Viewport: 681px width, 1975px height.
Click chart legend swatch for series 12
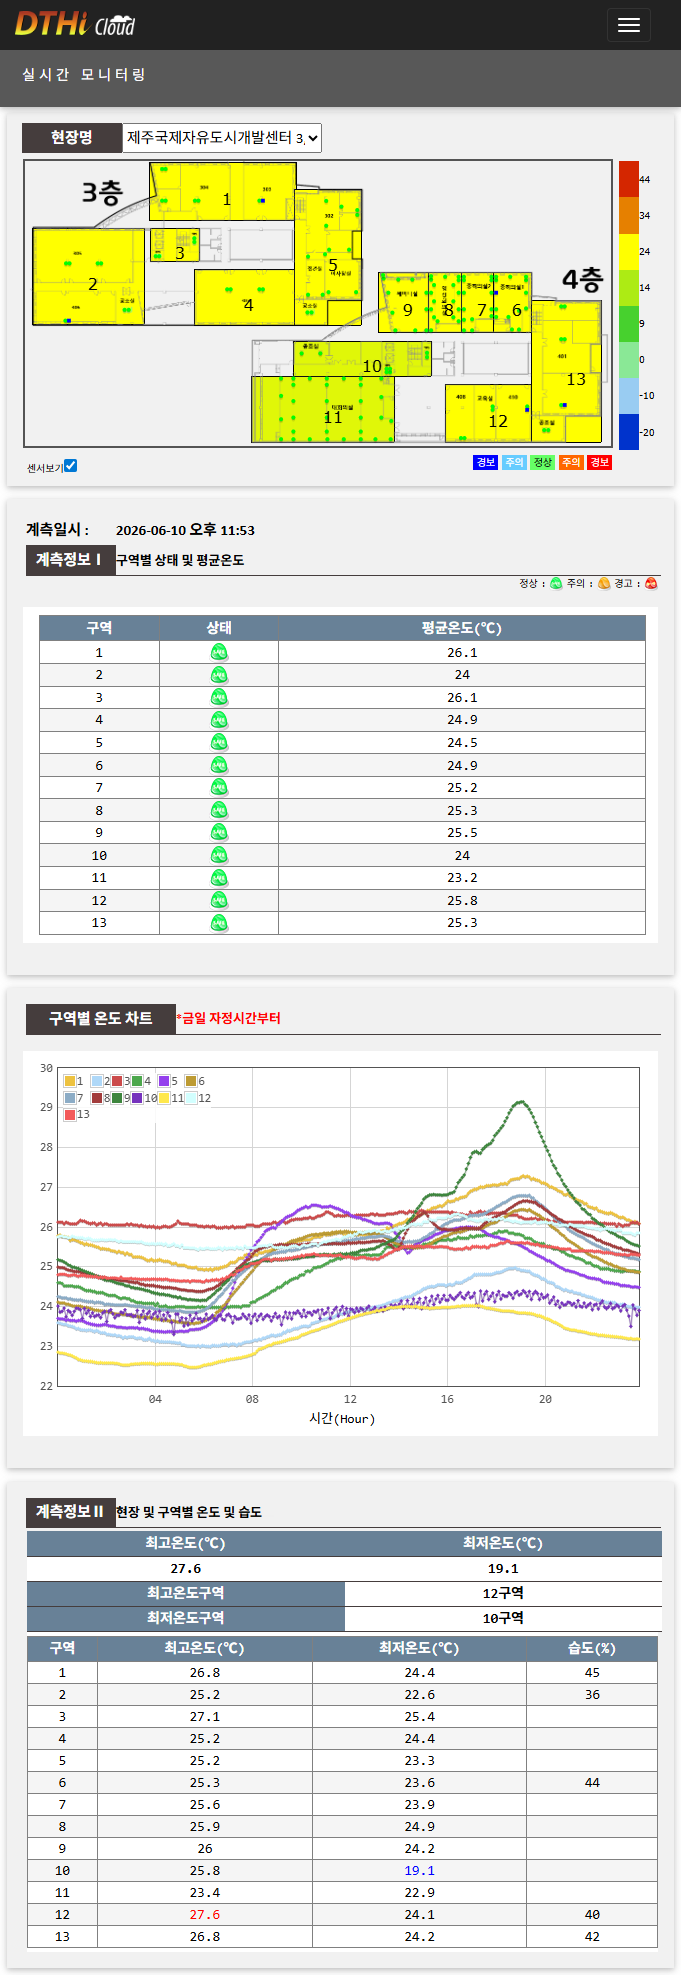click(x=191, y=1098)
